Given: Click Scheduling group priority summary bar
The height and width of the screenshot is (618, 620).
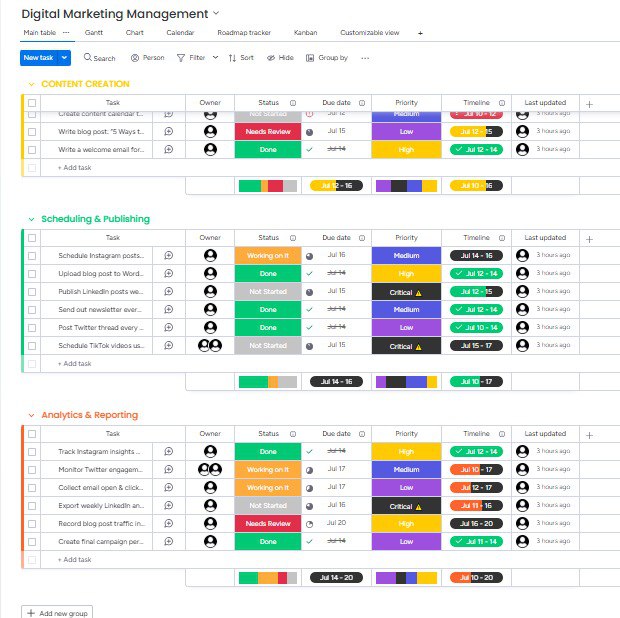Looking at the screenshot, I should coord(406,382).
